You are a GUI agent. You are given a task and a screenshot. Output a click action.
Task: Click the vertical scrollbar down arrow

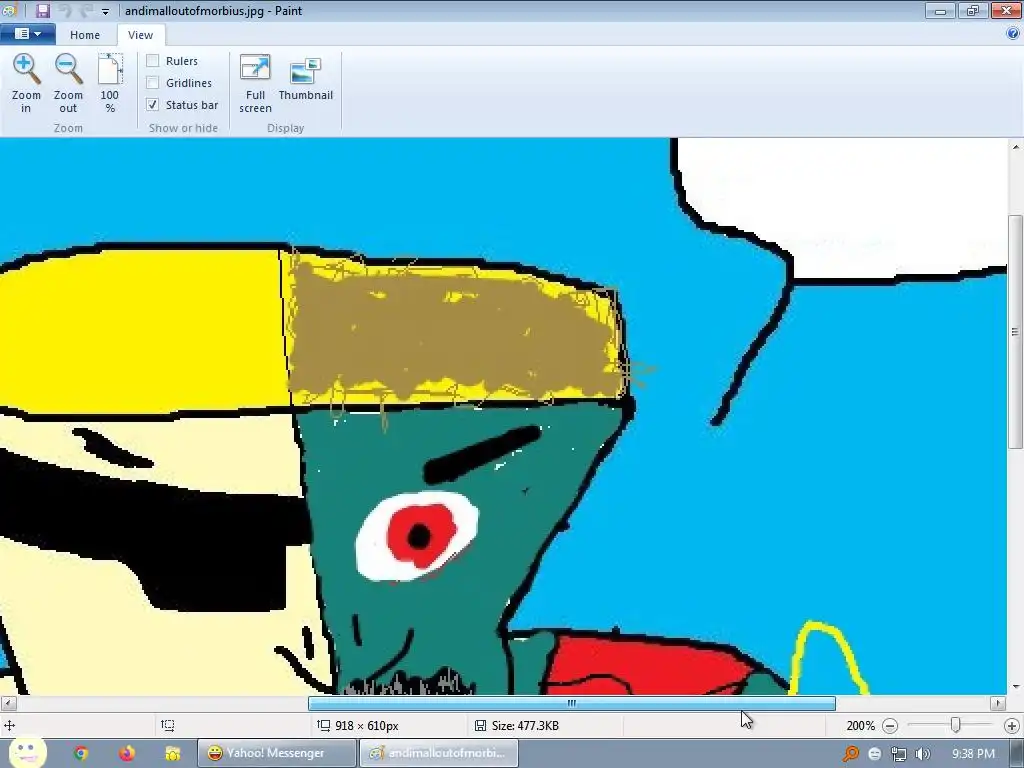(x=1016, y=686)
